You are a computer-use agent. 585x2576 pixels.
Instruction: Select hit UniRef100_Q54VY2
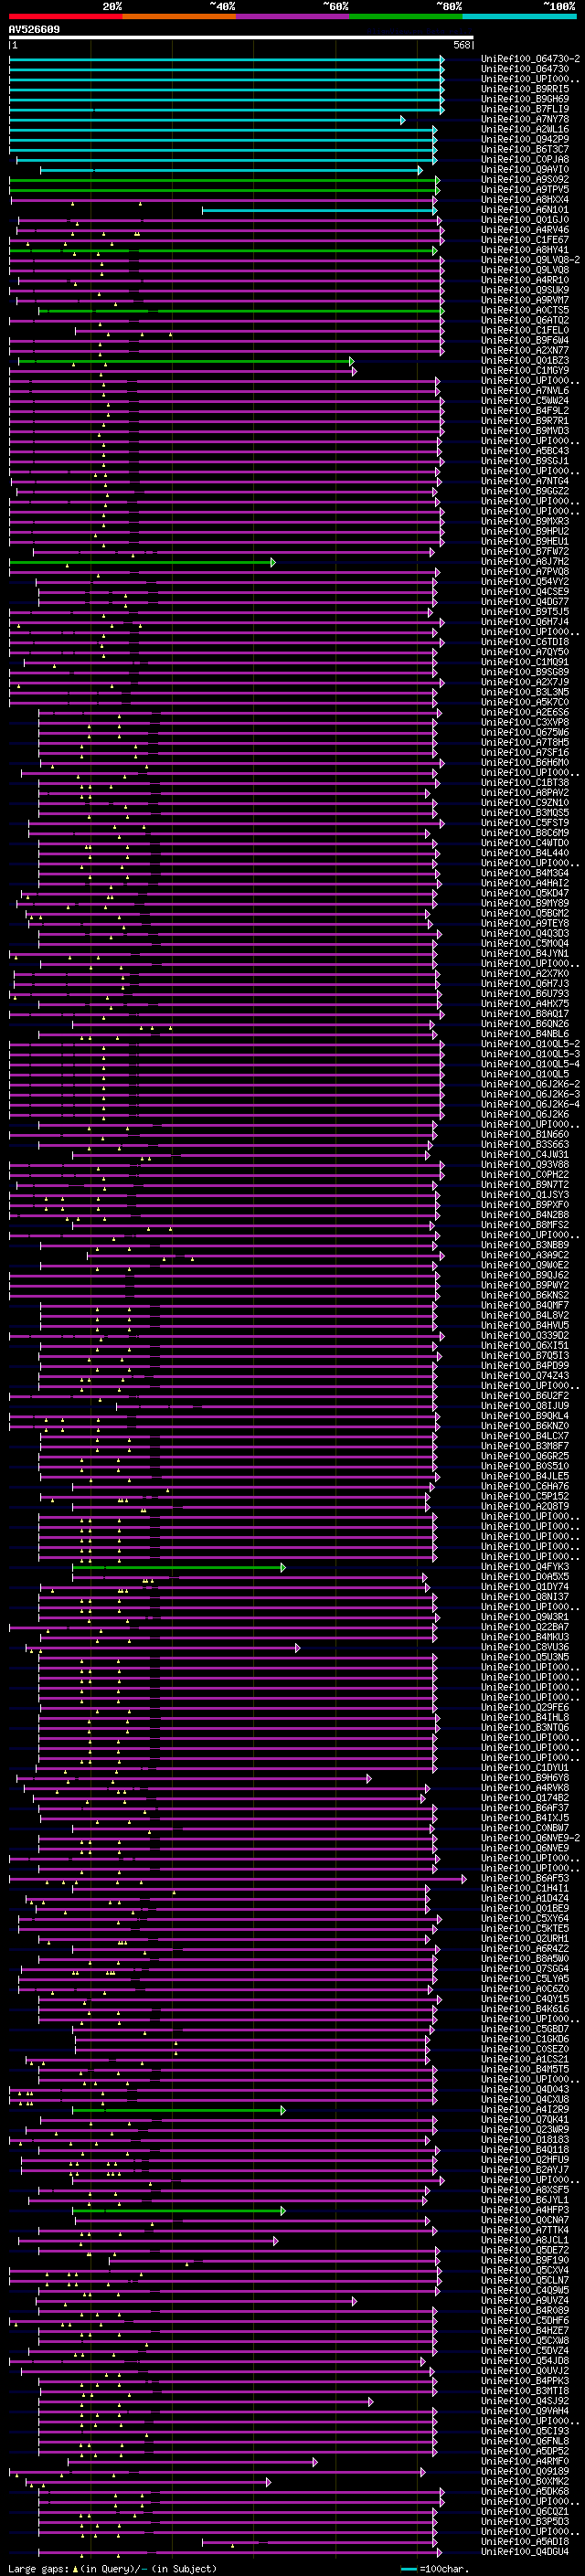click(525, 582)
